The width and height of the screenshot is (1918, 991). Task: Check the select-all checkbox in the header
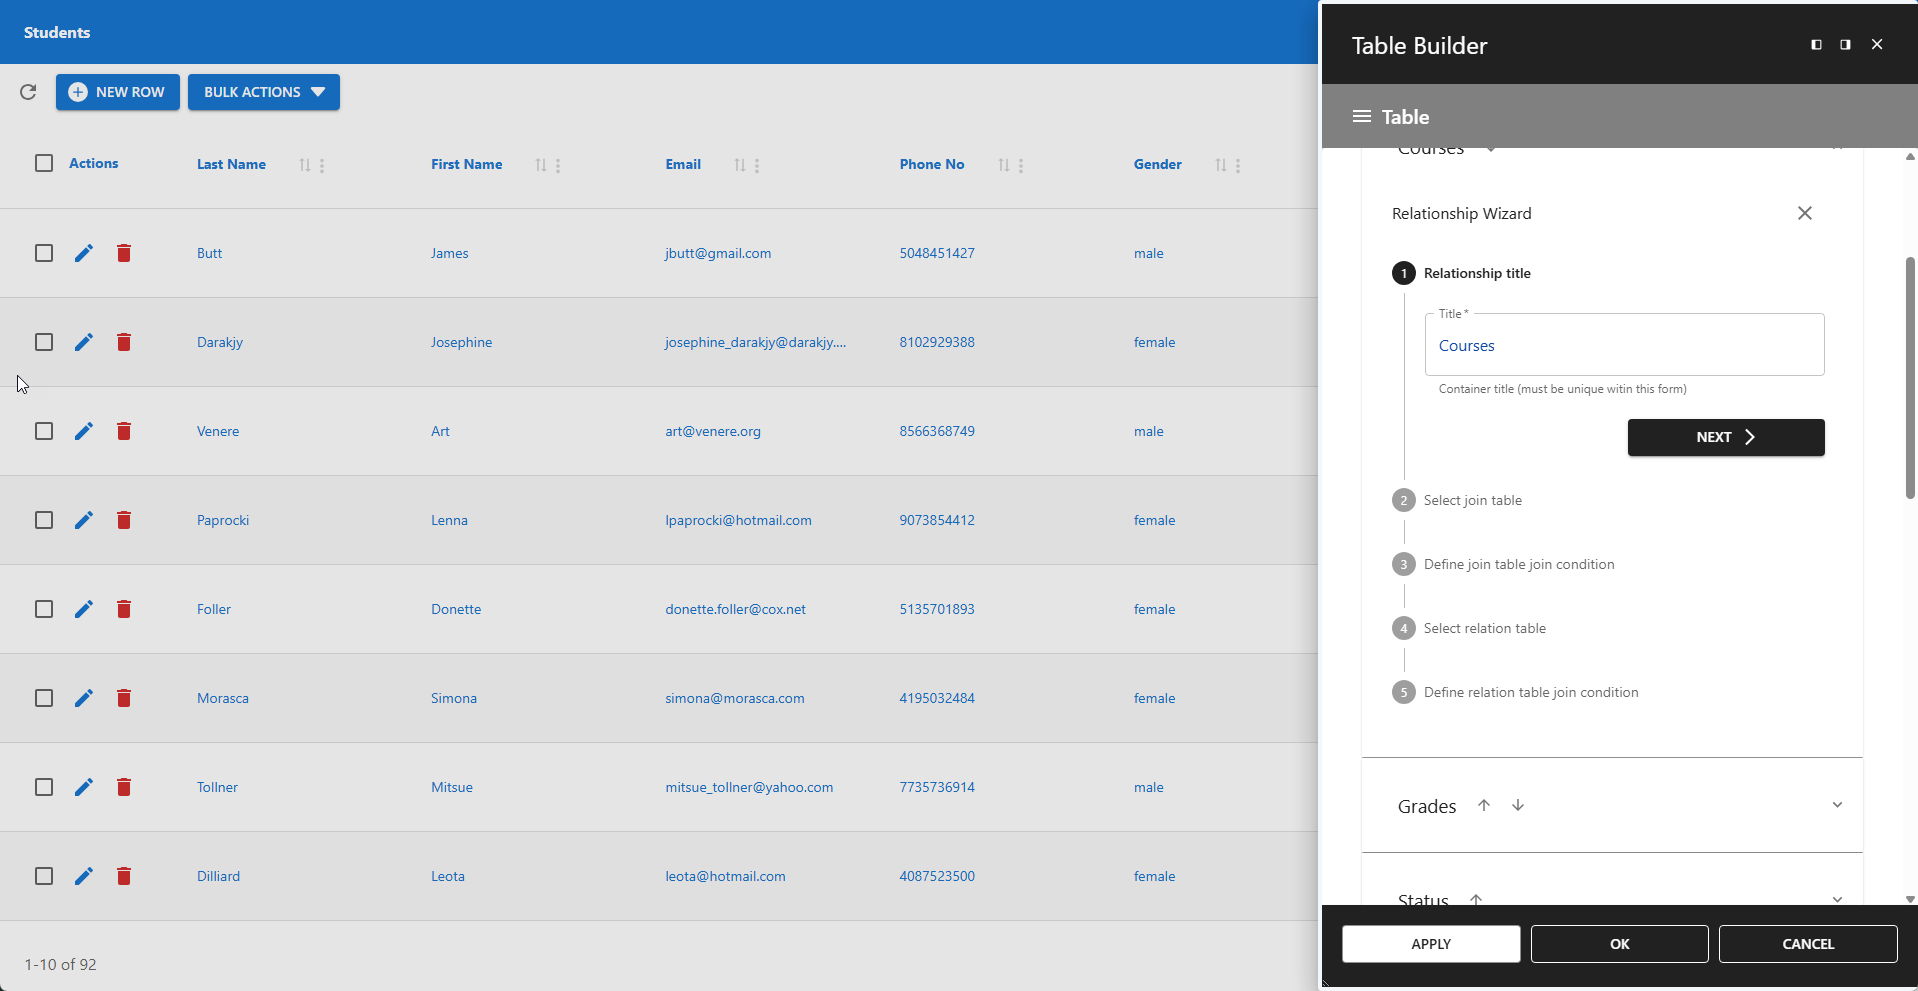pos(43,163)
